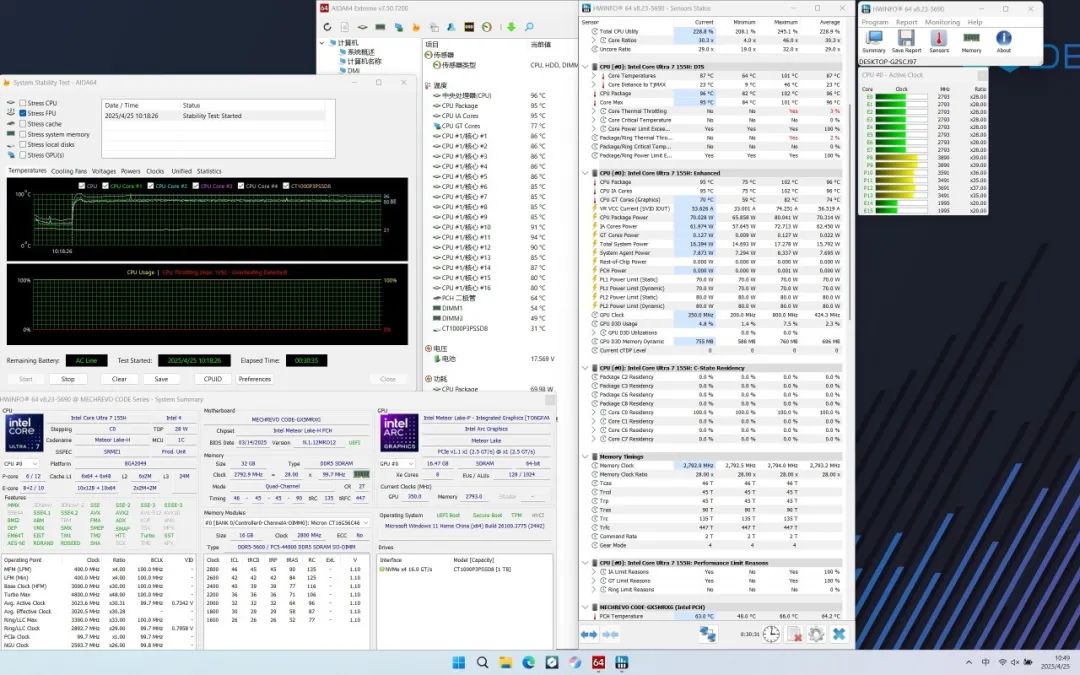The image size is (1080, 675).
Task: Click AIDA64 icon in Windows taskbar
Action: [599, 663]
